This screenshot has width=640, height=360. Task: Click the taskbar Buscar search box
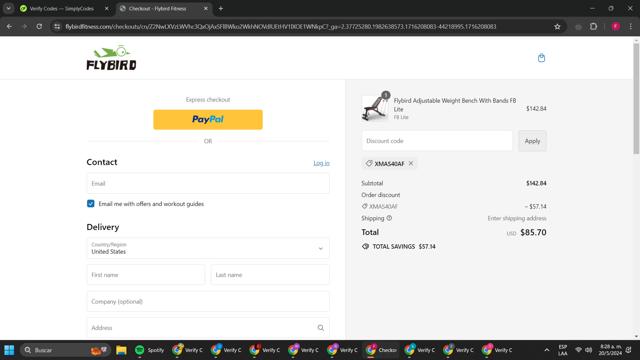(x=65, y=350)
